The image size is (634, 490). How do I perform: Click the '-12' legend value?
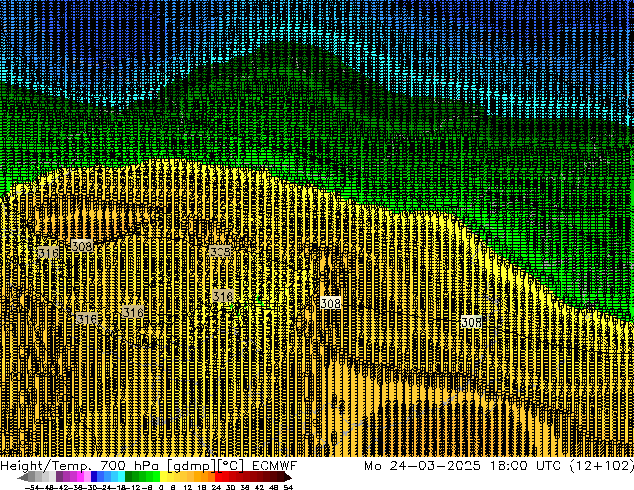[135, 487]
